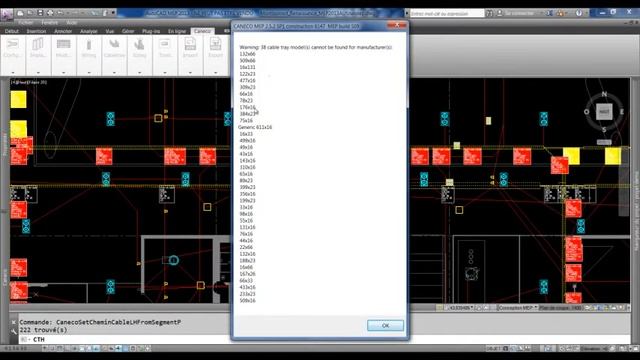
Task: Switch to the En ligne ribbon tab
Action: [x=177, y=31]
